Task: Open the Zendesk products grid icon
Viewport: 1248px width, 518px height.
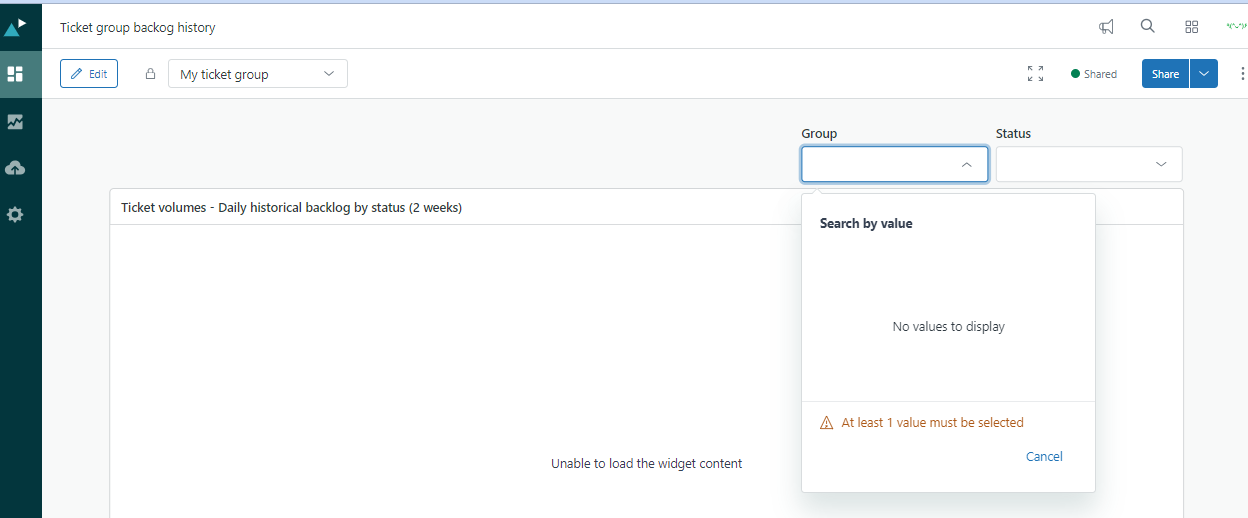Action: (1191, 27)
